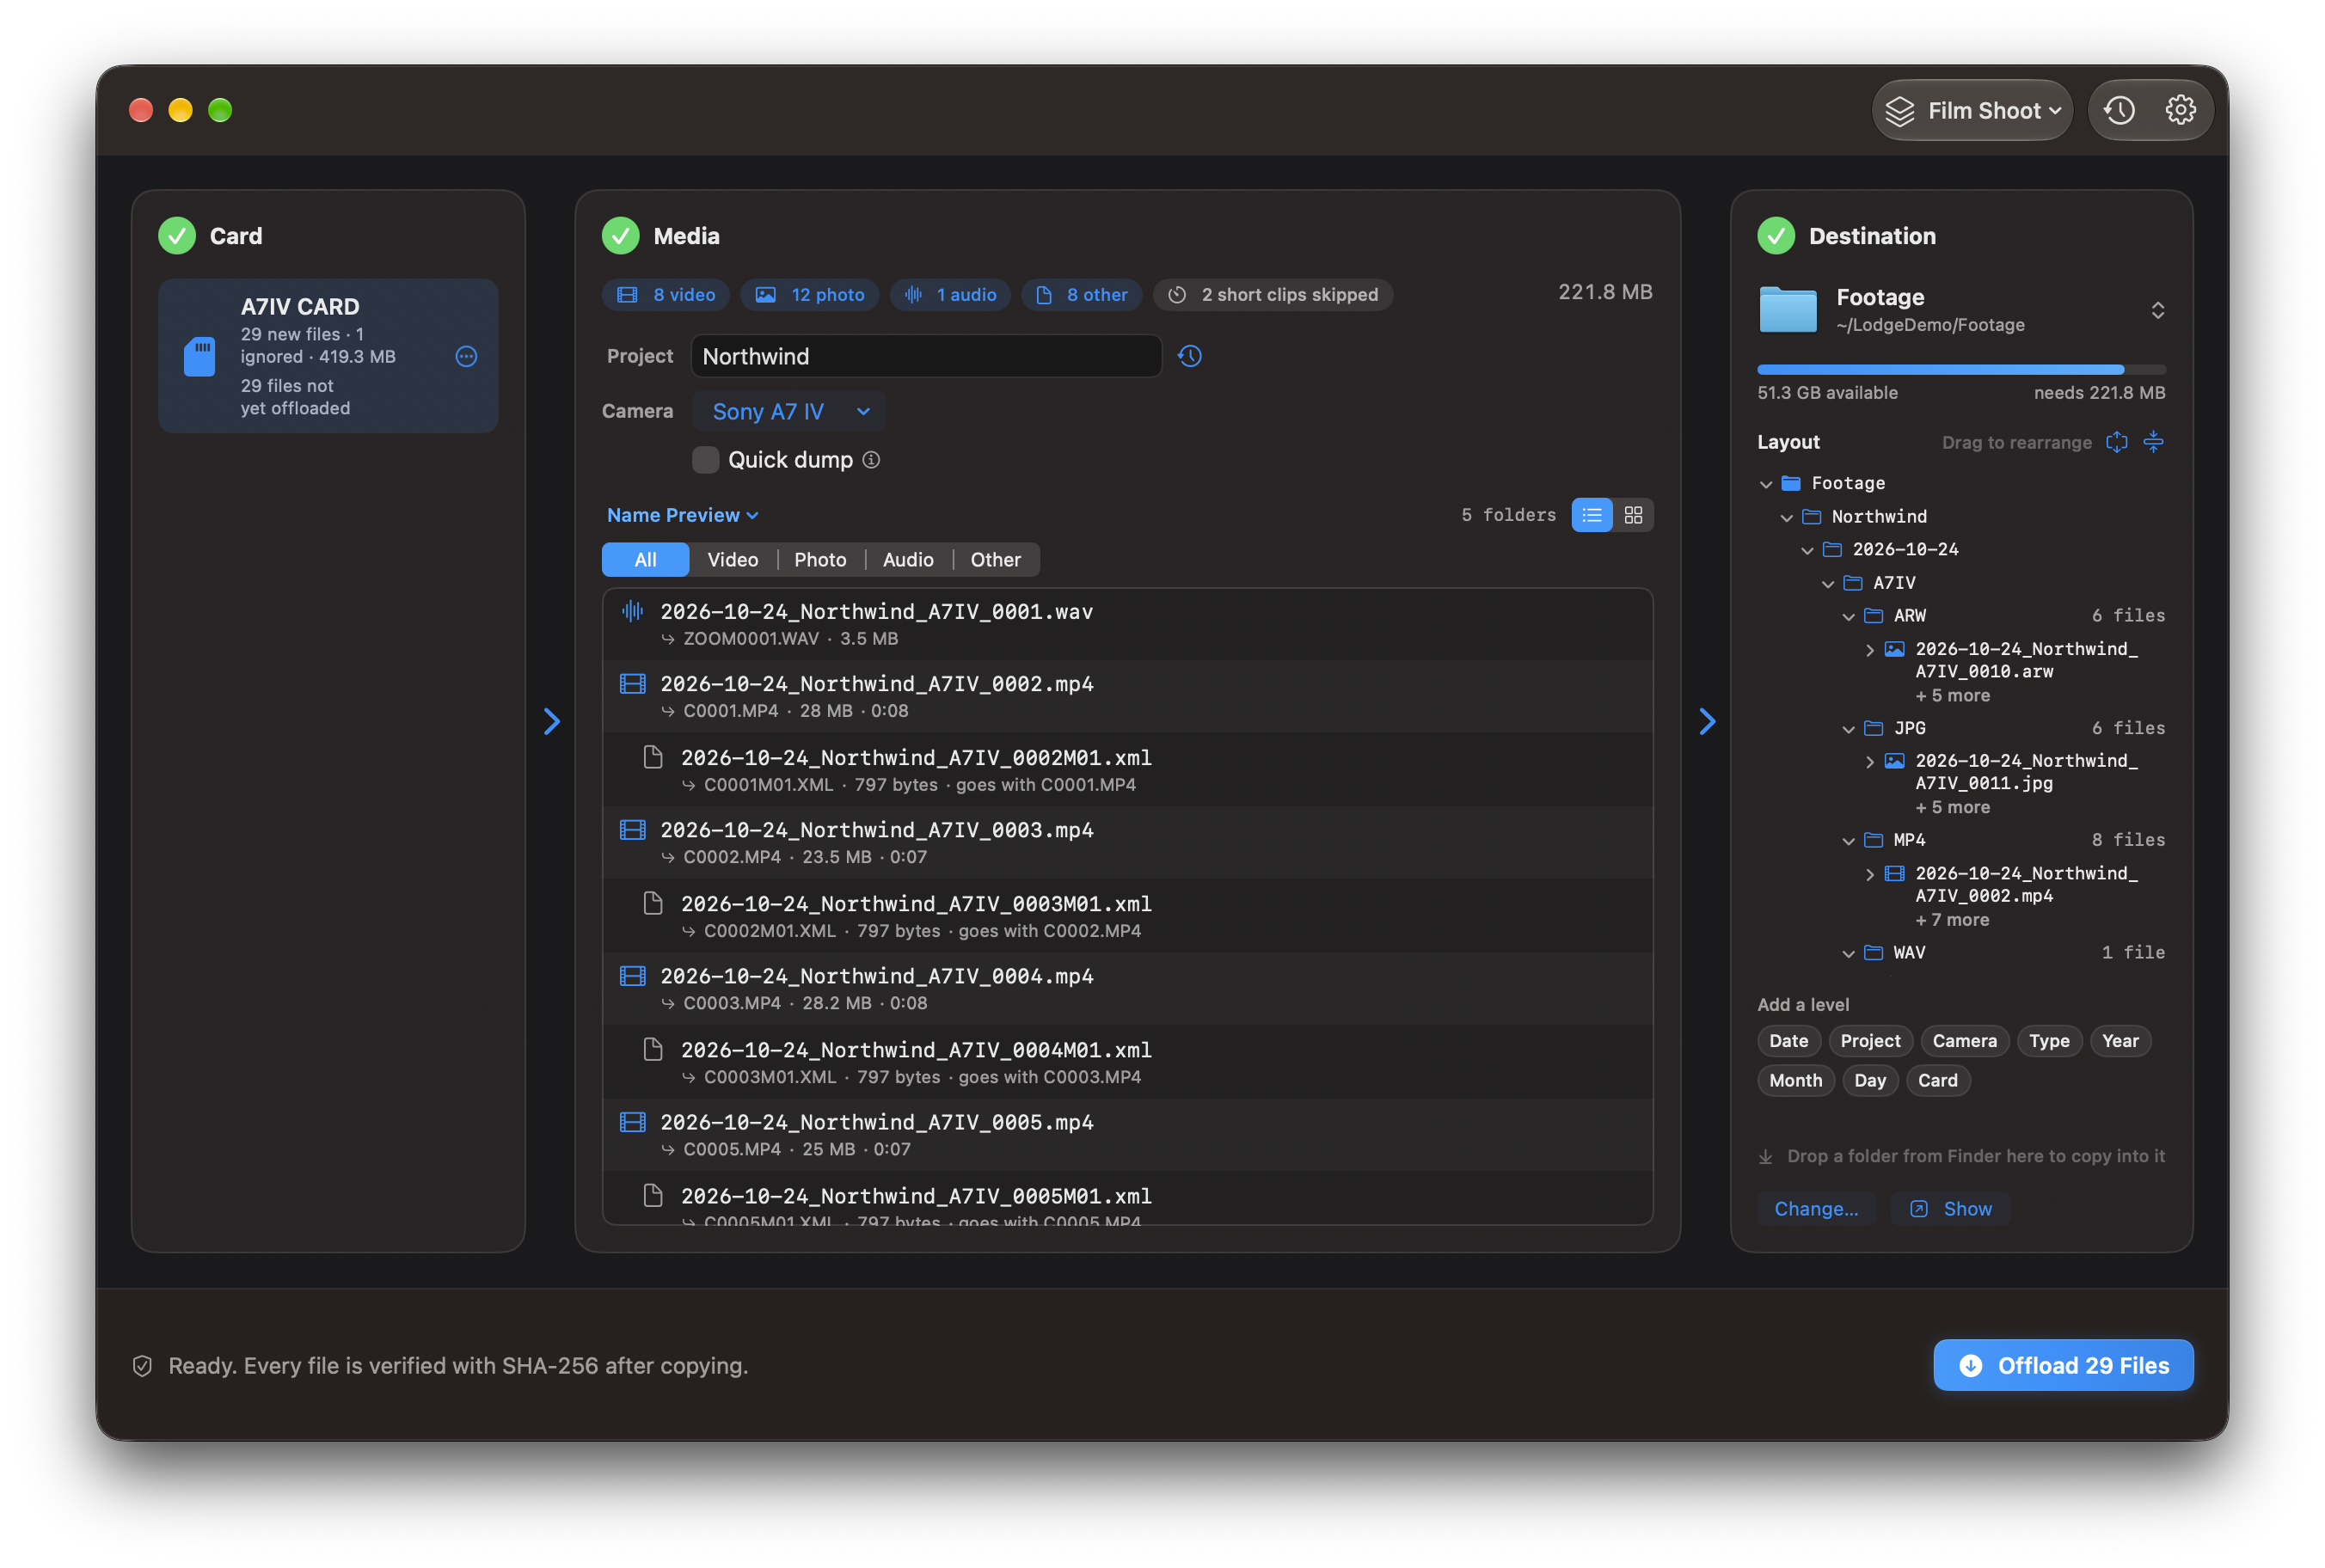The height and width of the screenshot is (1568, 2325).
Task: Select the Photo tab
Action: coord(820,560)
